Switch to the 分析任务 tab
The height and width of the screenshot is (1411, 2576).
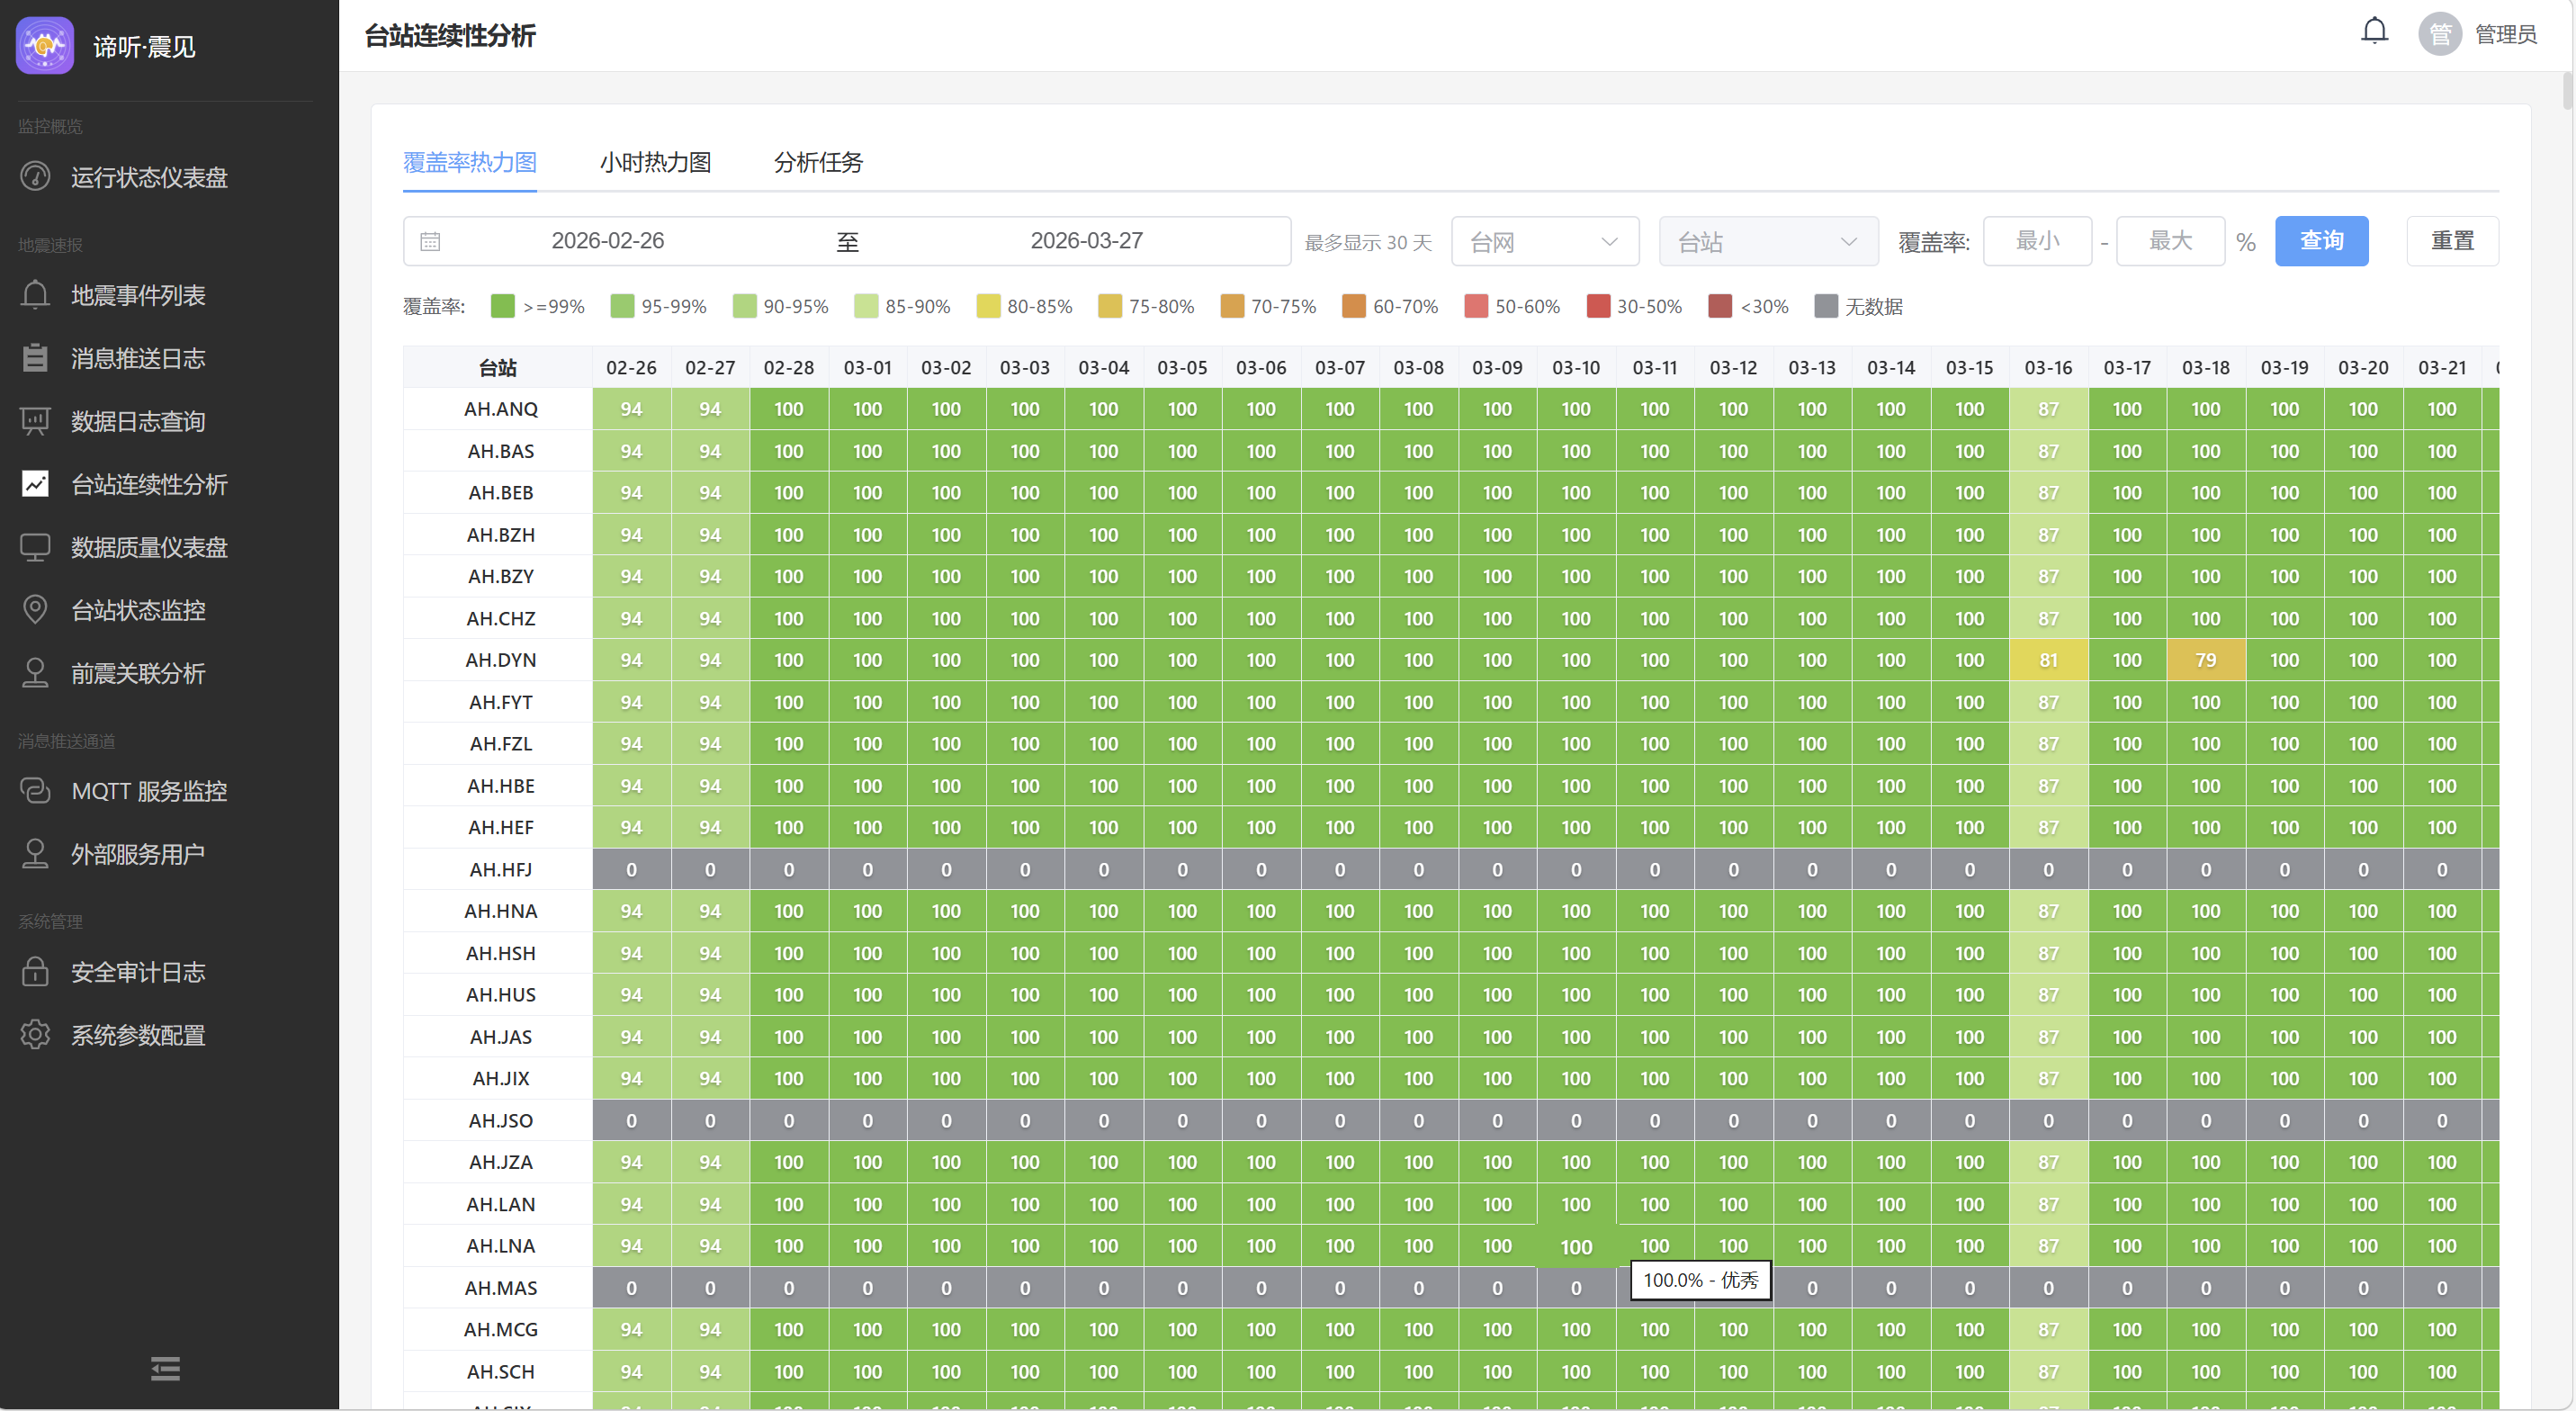coord(818,162)
